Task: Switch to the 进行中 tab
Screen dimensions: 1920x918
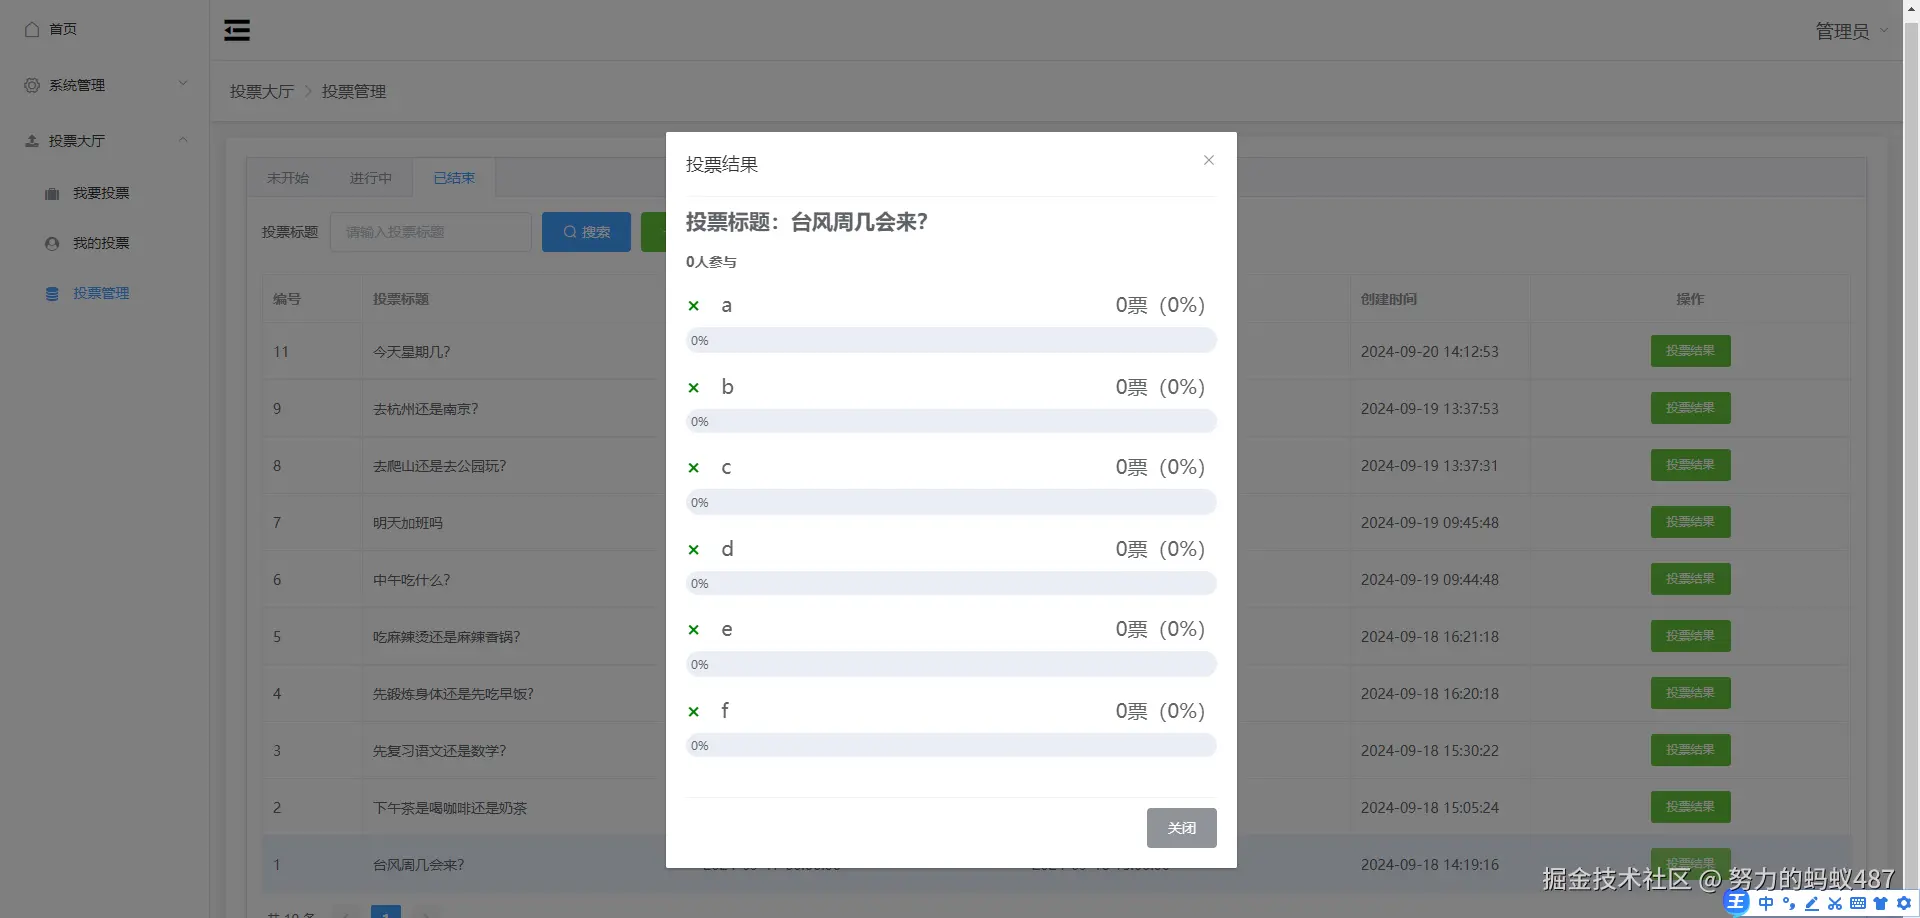Action: click(371, 178)
